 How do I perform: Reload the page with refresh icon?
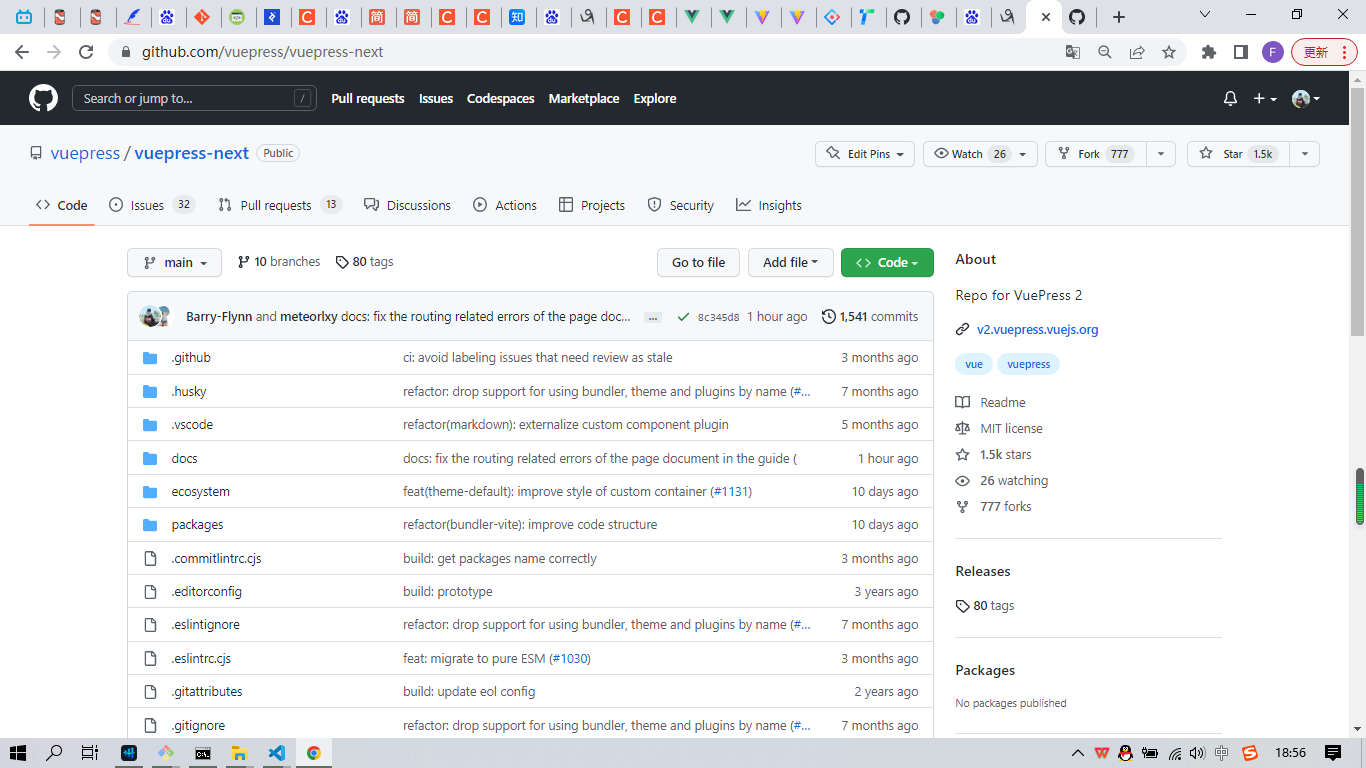tap(86, 52)
